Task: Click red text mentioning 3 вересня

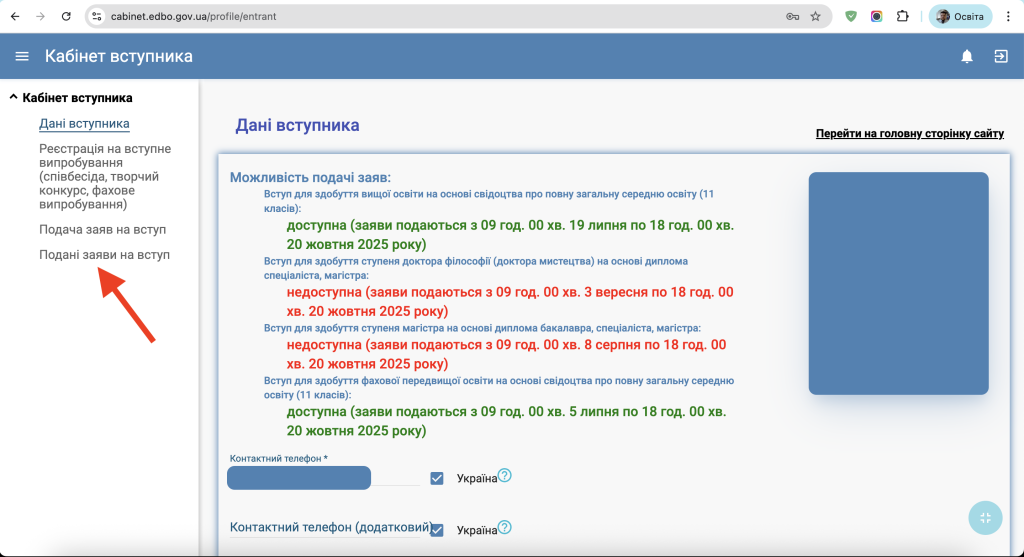Action: tap(510, 302)
